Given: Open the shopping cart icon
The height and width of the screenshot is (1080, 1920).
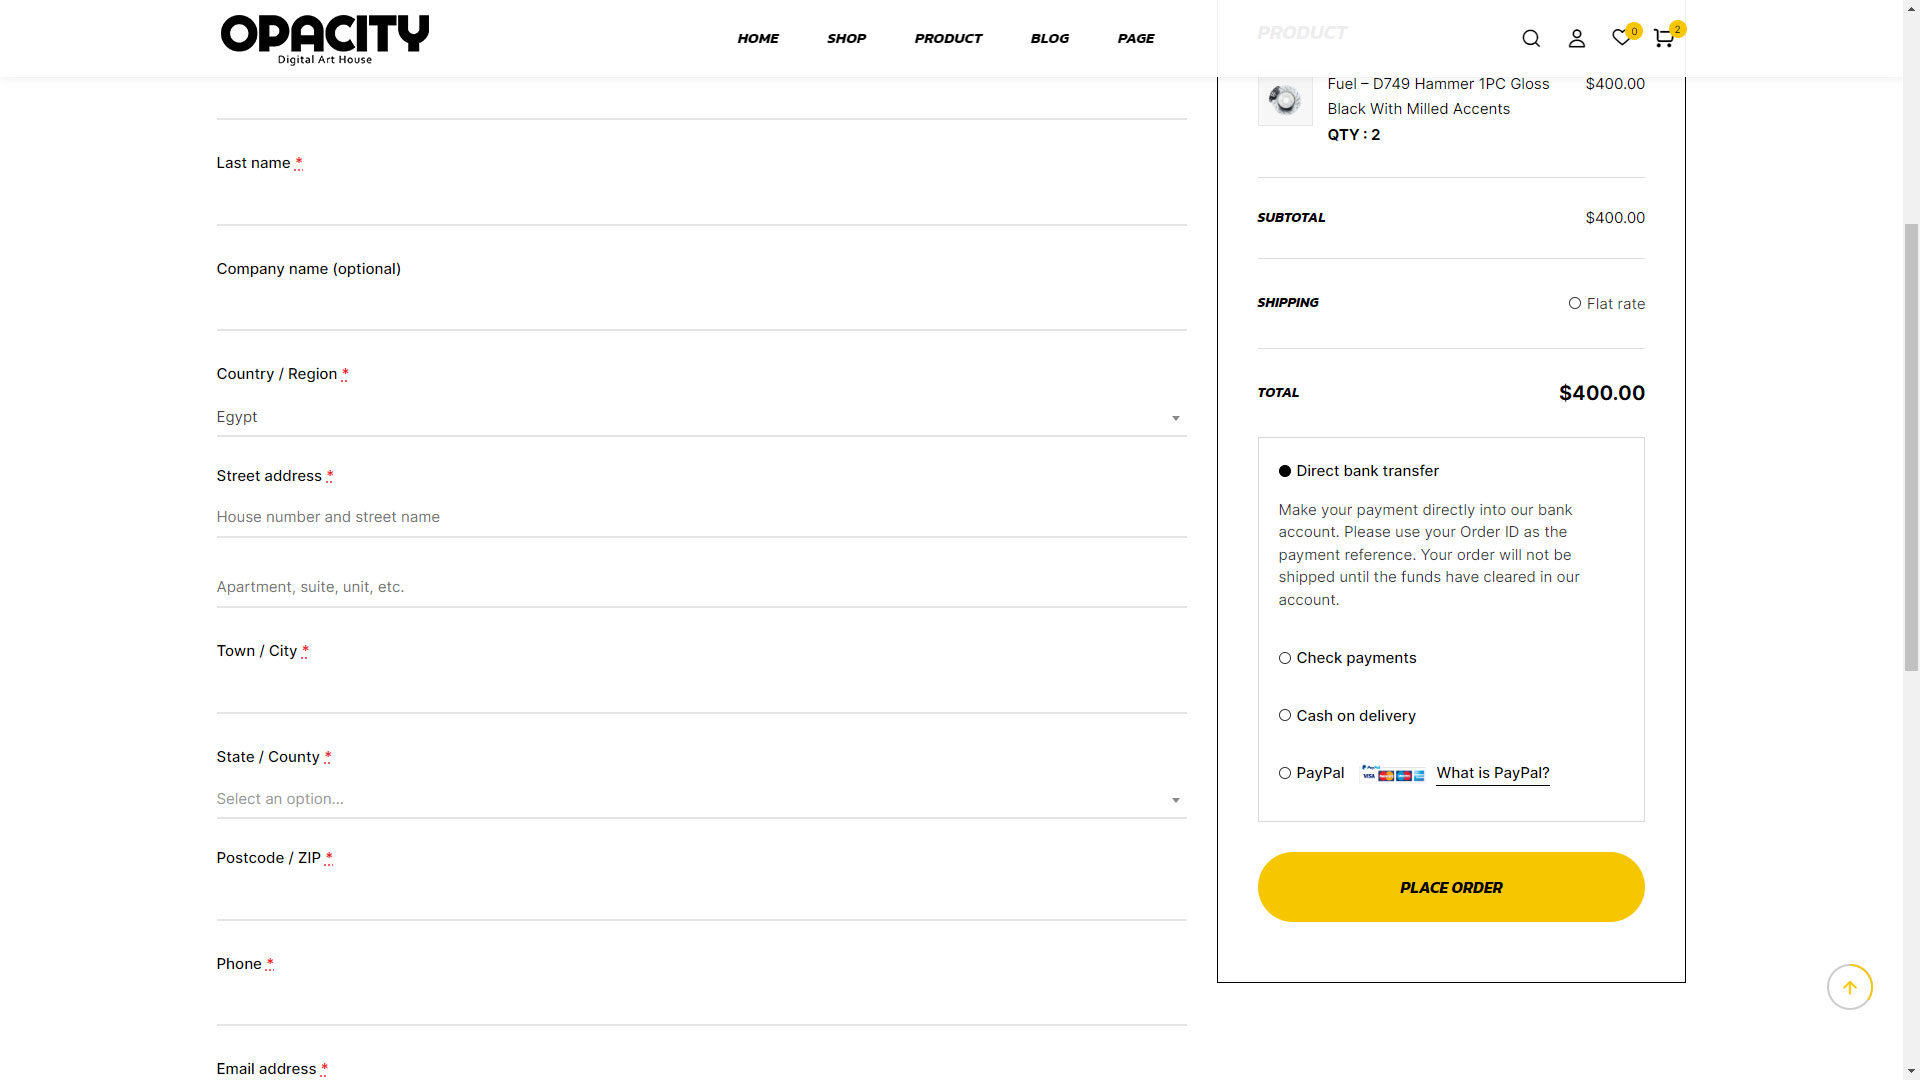Looking at the screenshot, I should [1663, 38].
